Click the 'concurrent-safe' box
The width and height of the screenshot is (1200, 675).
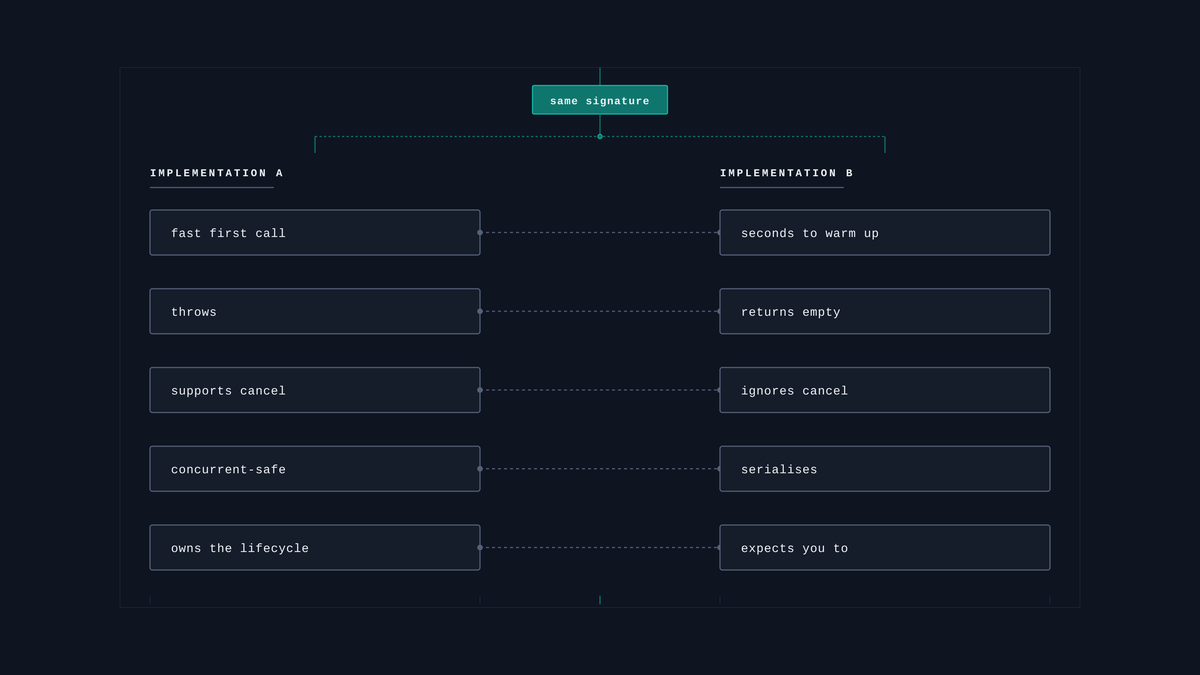[x=315, y=469]
